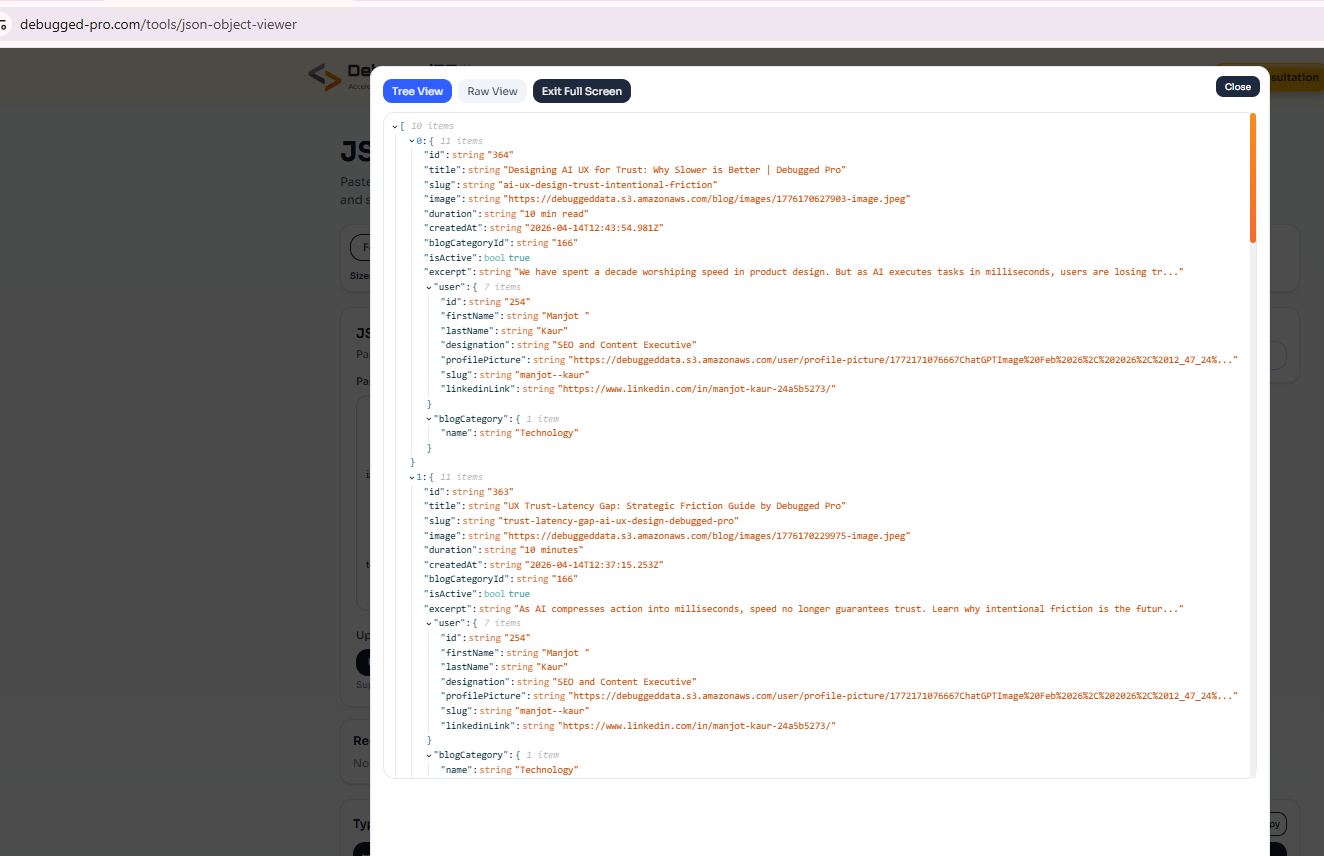
Task: Collapse the blogCategory object inside item 1
Action: 428,754
